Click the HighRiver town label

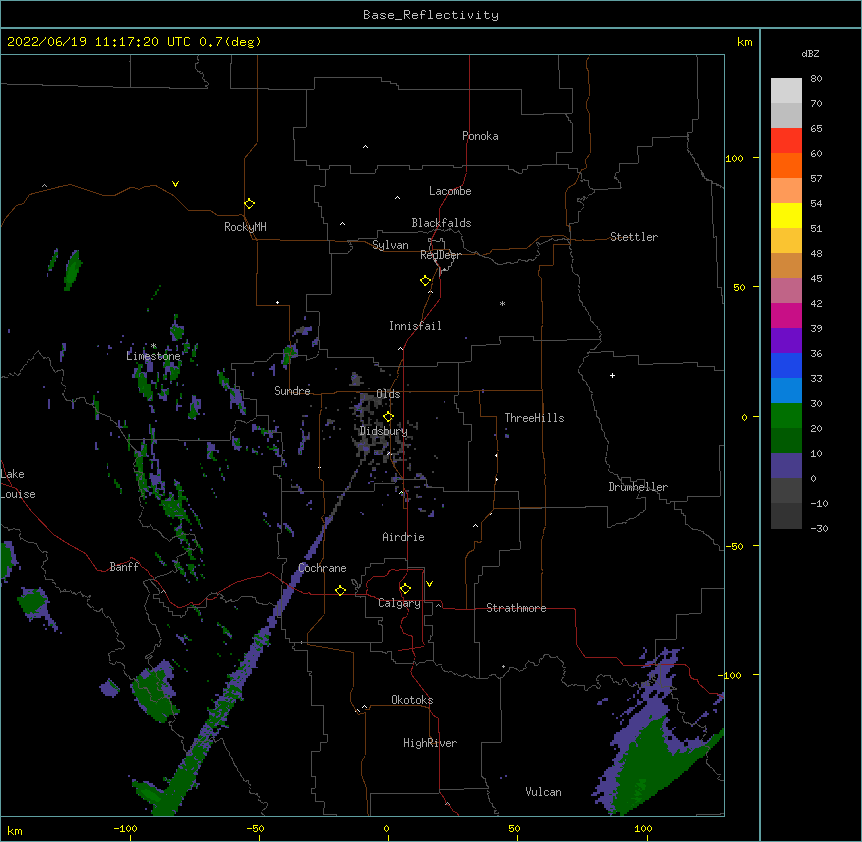pyautogui.click(x=430, y=743)
